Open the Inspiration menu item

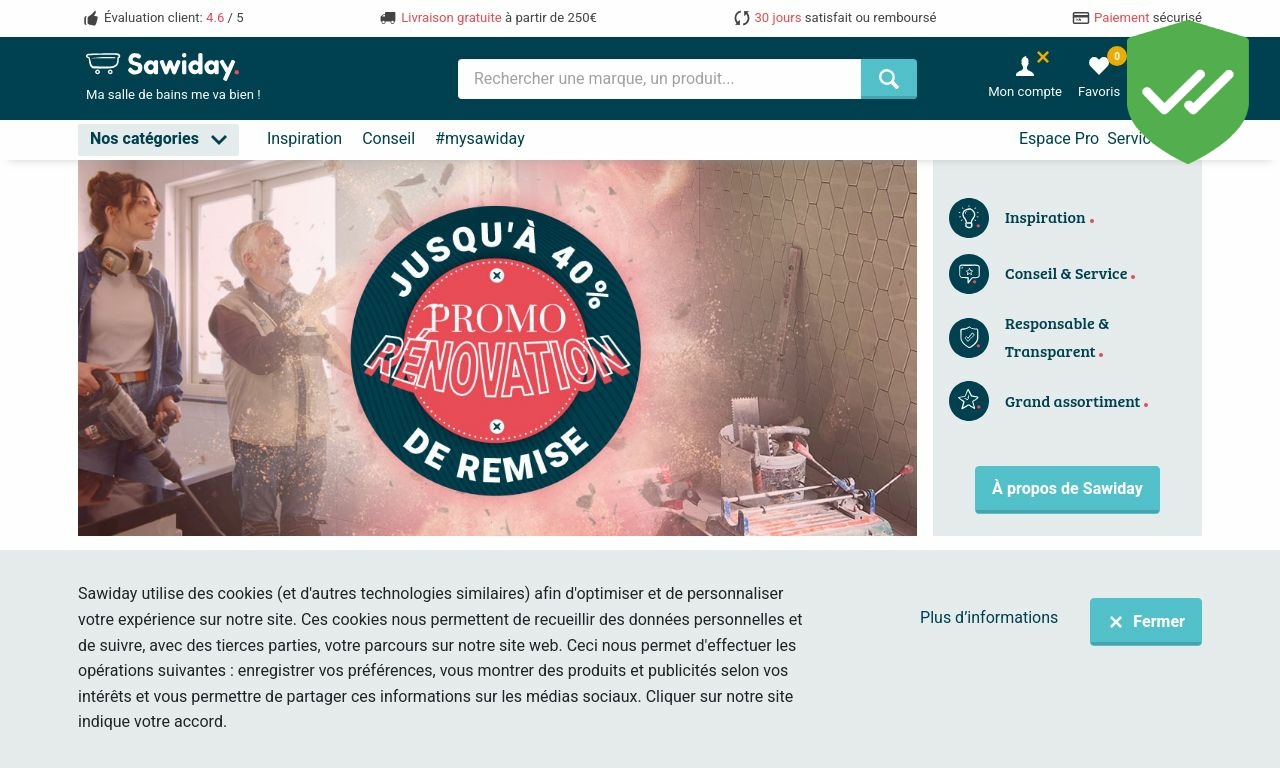[304, 139]
